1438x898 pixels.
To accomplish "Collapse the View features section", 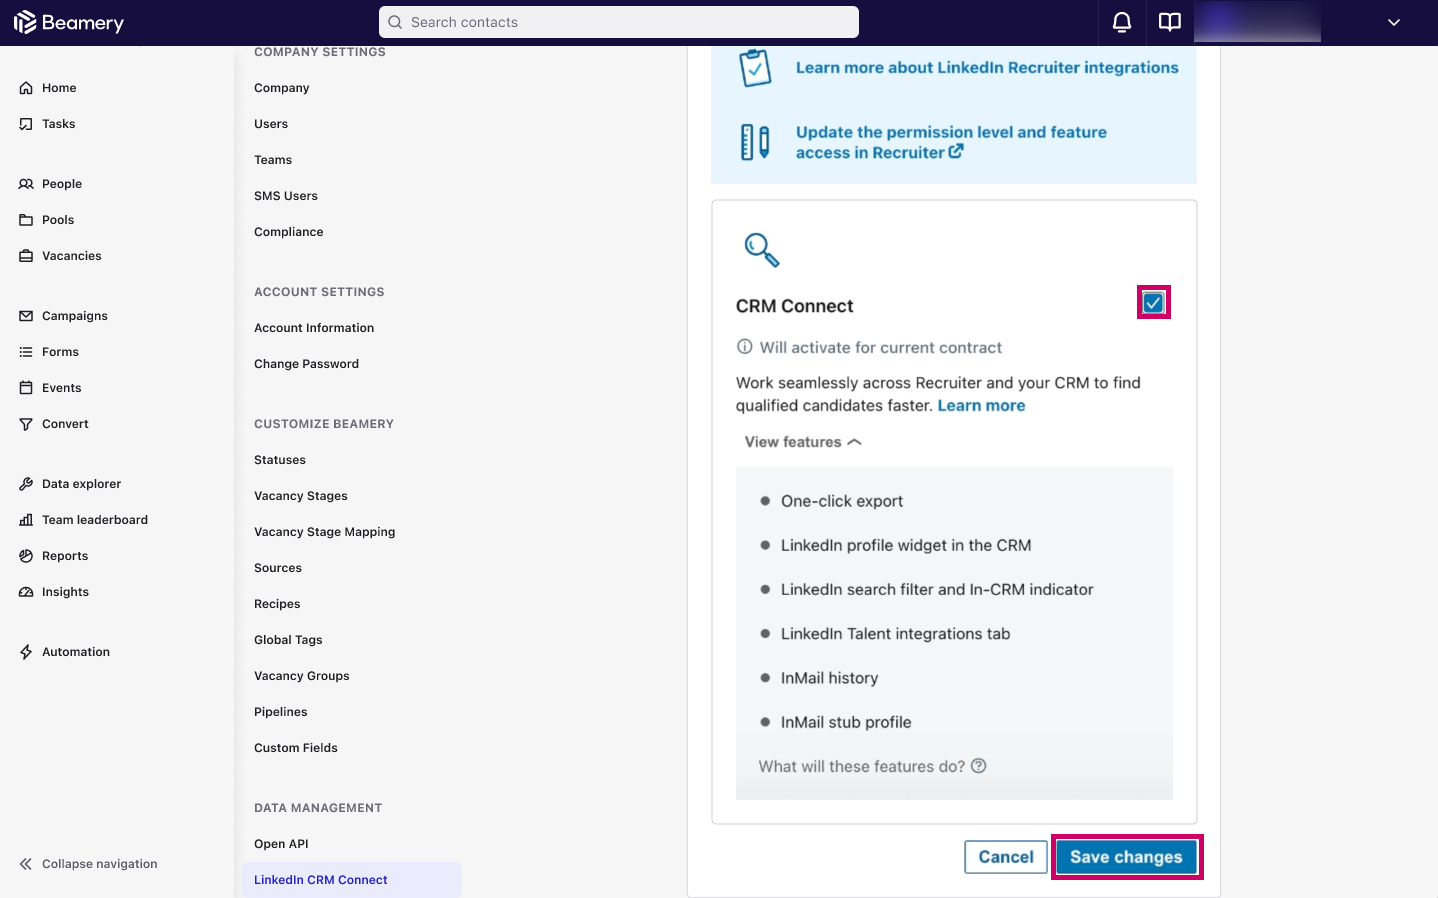I will coord(802,442).
